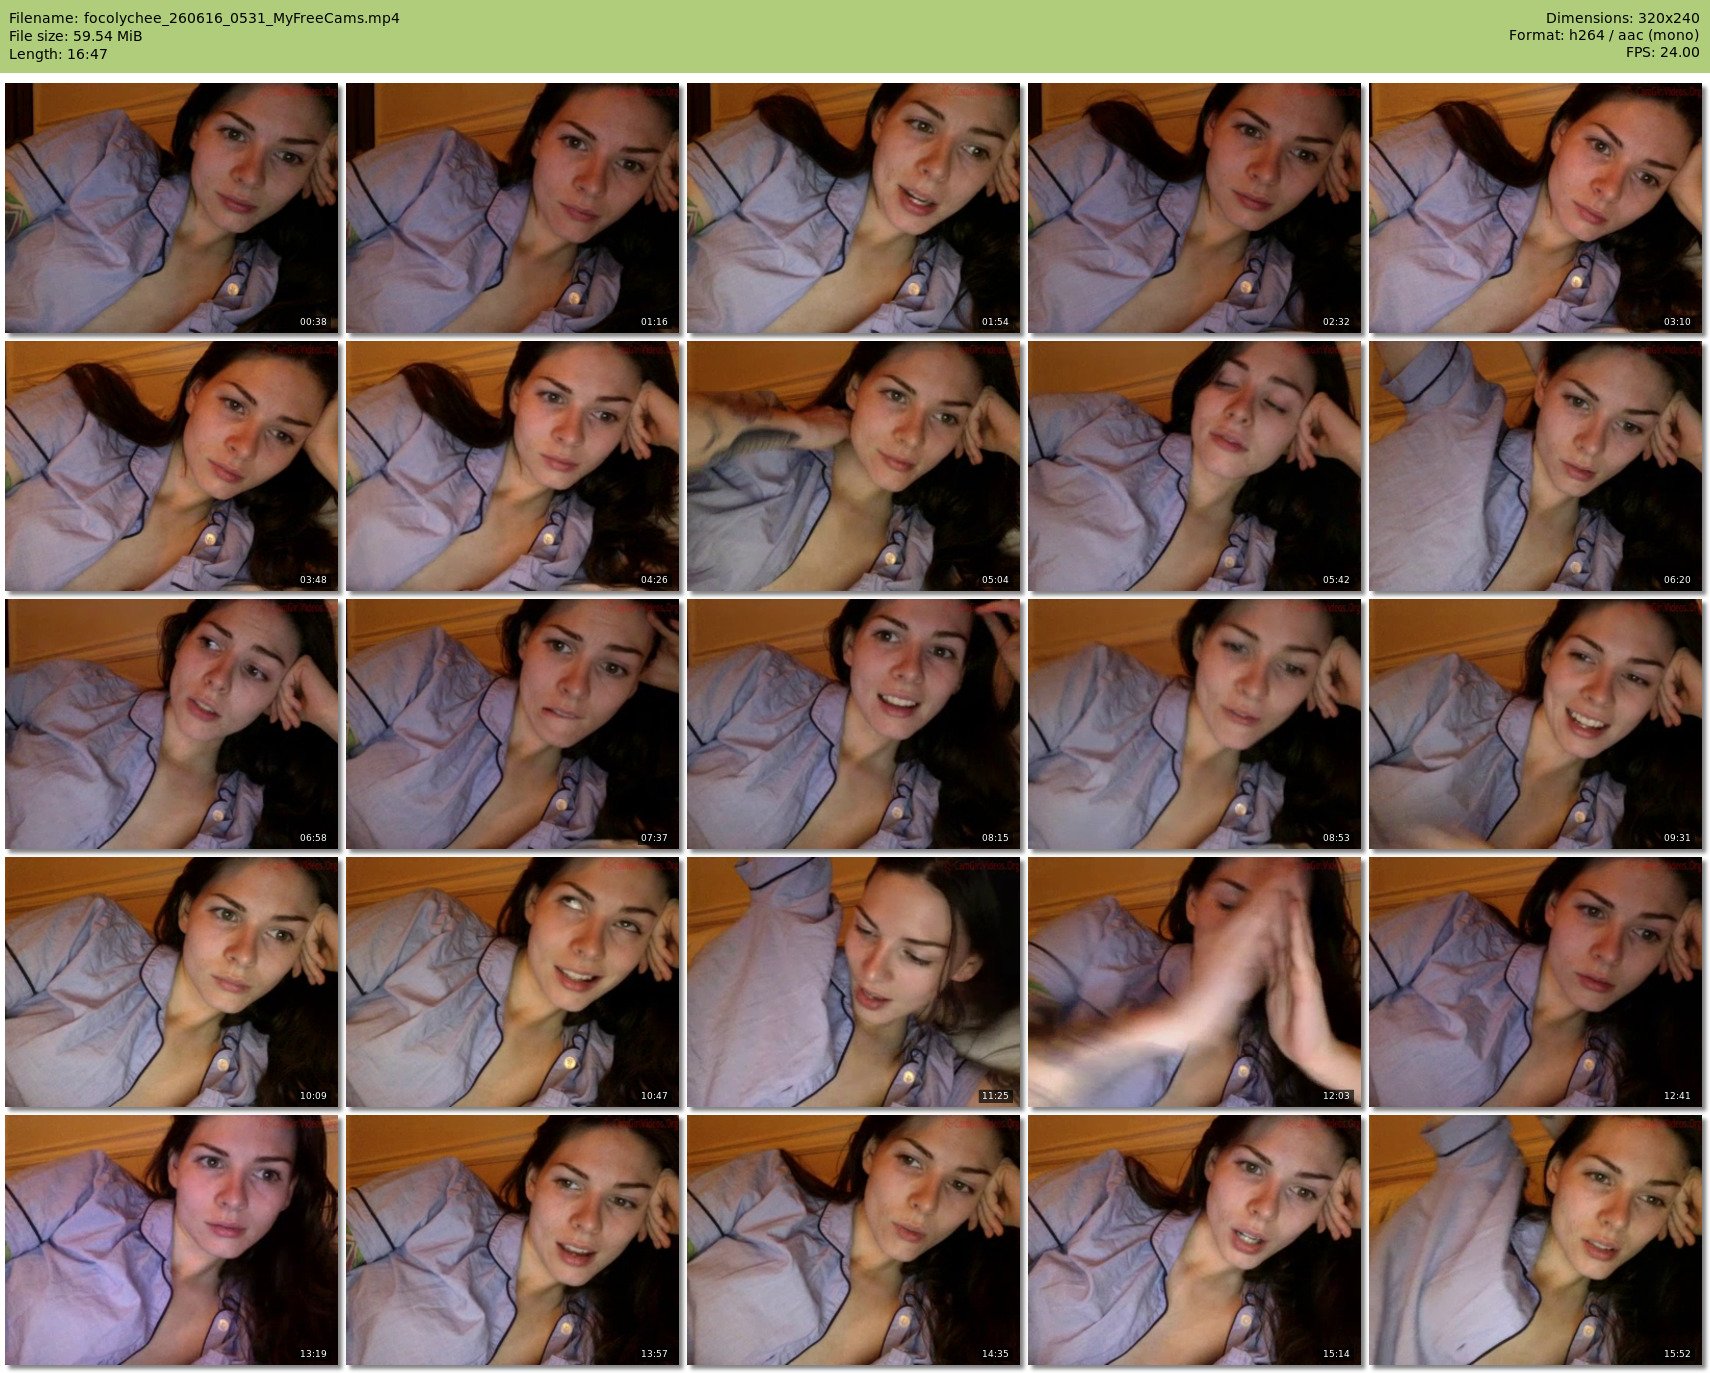Click the 02:32 timestamp label
Viewport: 1710px width, 1373px height.
click(x=1336, y=322)
